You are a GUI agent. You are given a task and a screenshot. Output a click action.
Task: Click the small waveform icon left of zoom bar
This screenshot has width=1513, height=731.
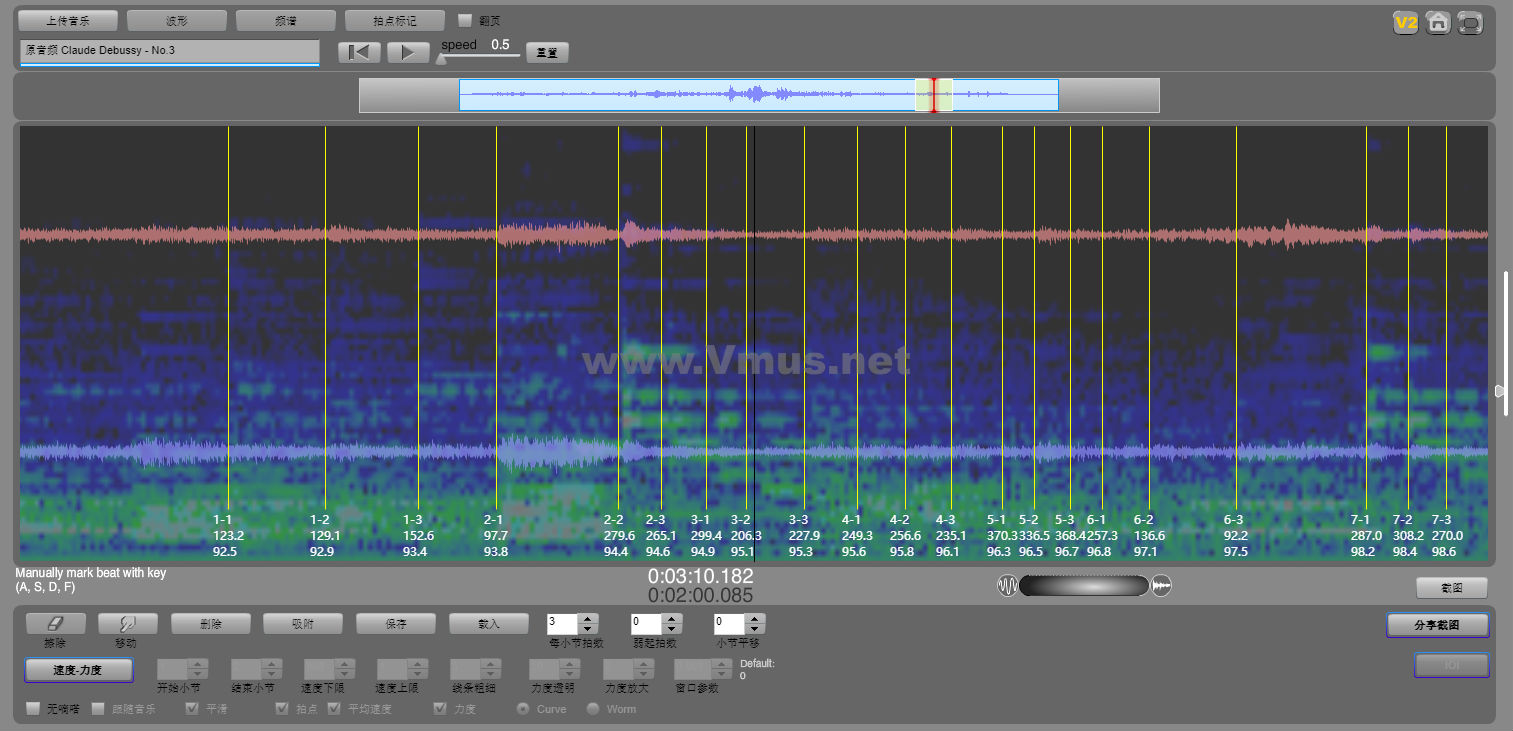(x=1006, y=586)
